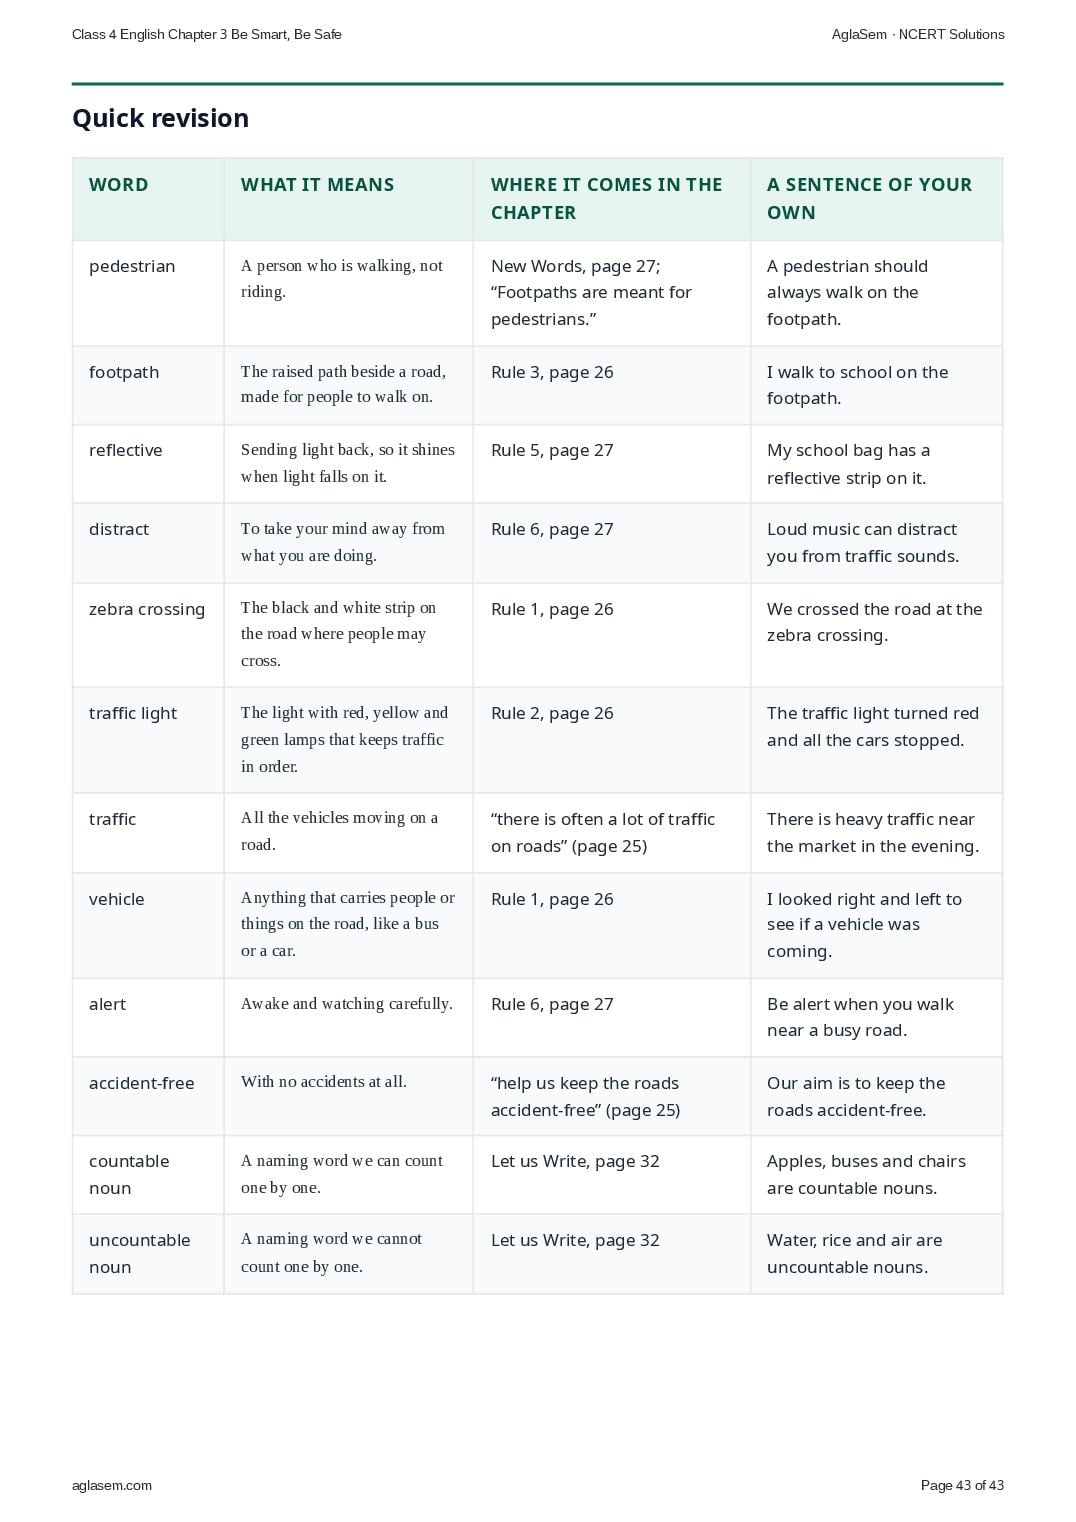
Task: Click the aglasem.com footer link
Action: 112,1485
